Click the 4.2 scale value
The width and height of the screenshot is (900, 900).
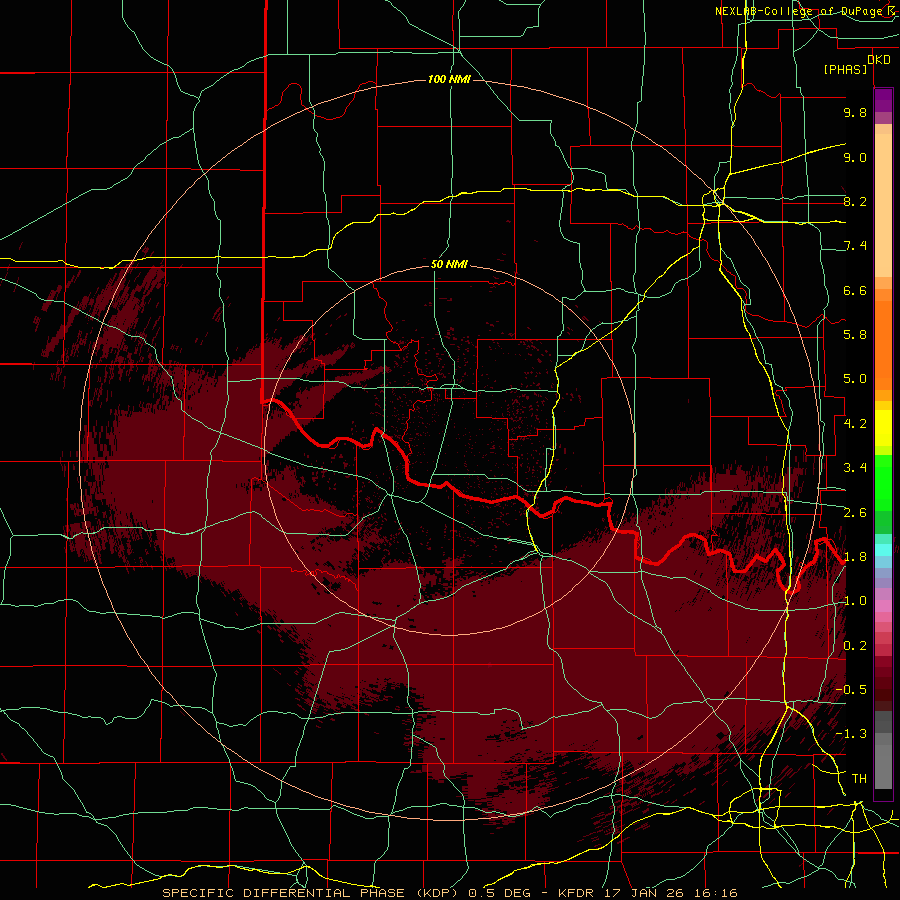pos(855,424)
